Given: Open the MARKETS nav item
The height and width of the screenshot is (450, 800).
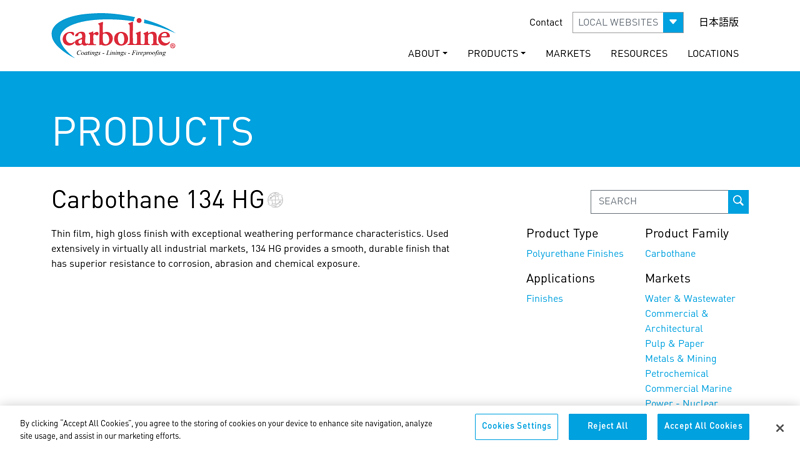Looking at the screenshot, I should coord(568,54).
